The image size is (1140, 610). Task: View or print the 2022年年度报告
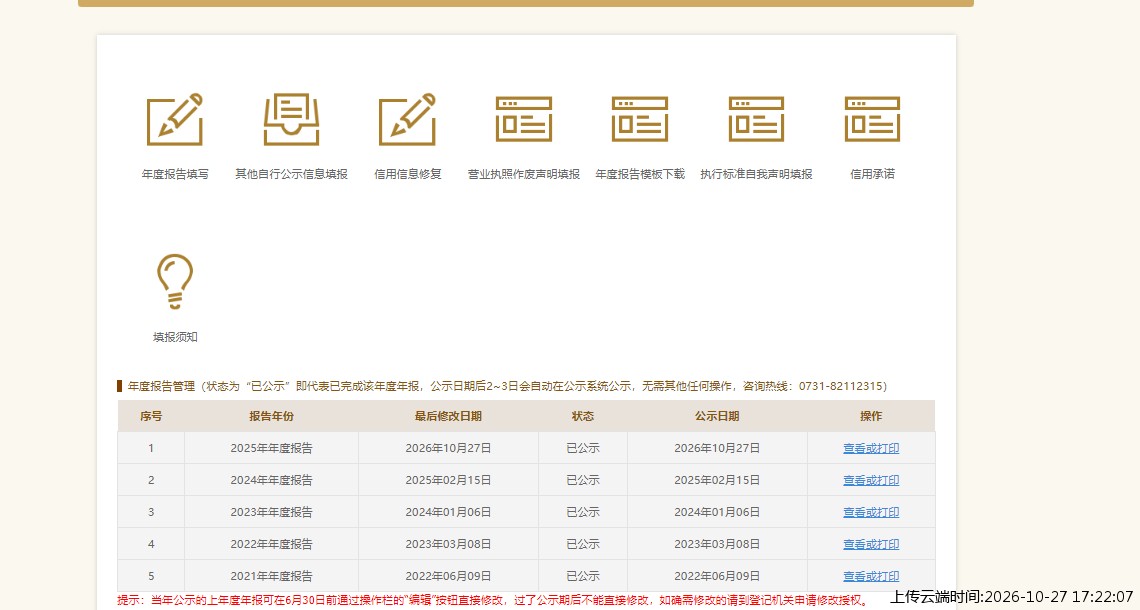point(871,544)
